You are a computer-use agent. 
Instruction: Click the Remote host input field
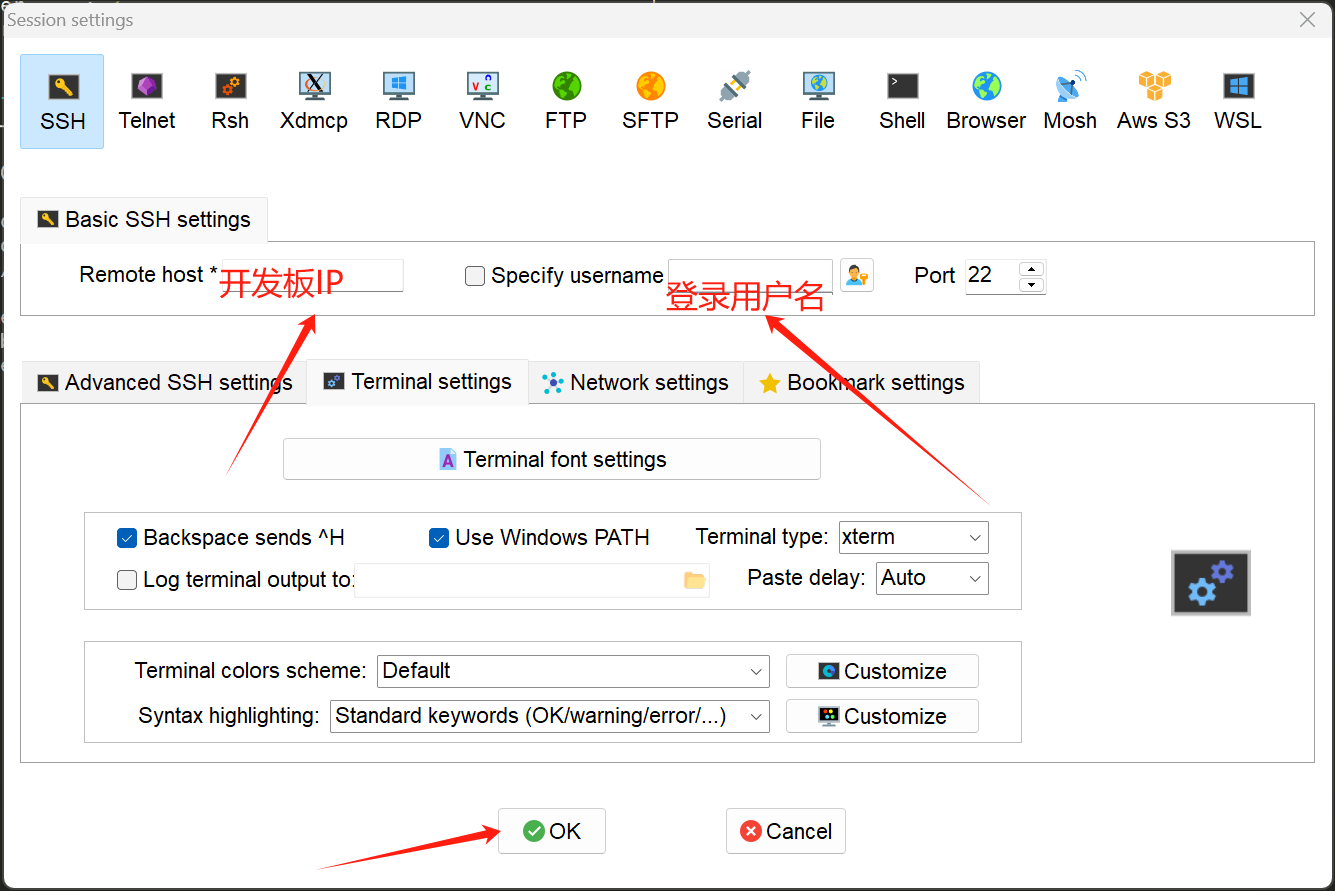click(312, 275)
